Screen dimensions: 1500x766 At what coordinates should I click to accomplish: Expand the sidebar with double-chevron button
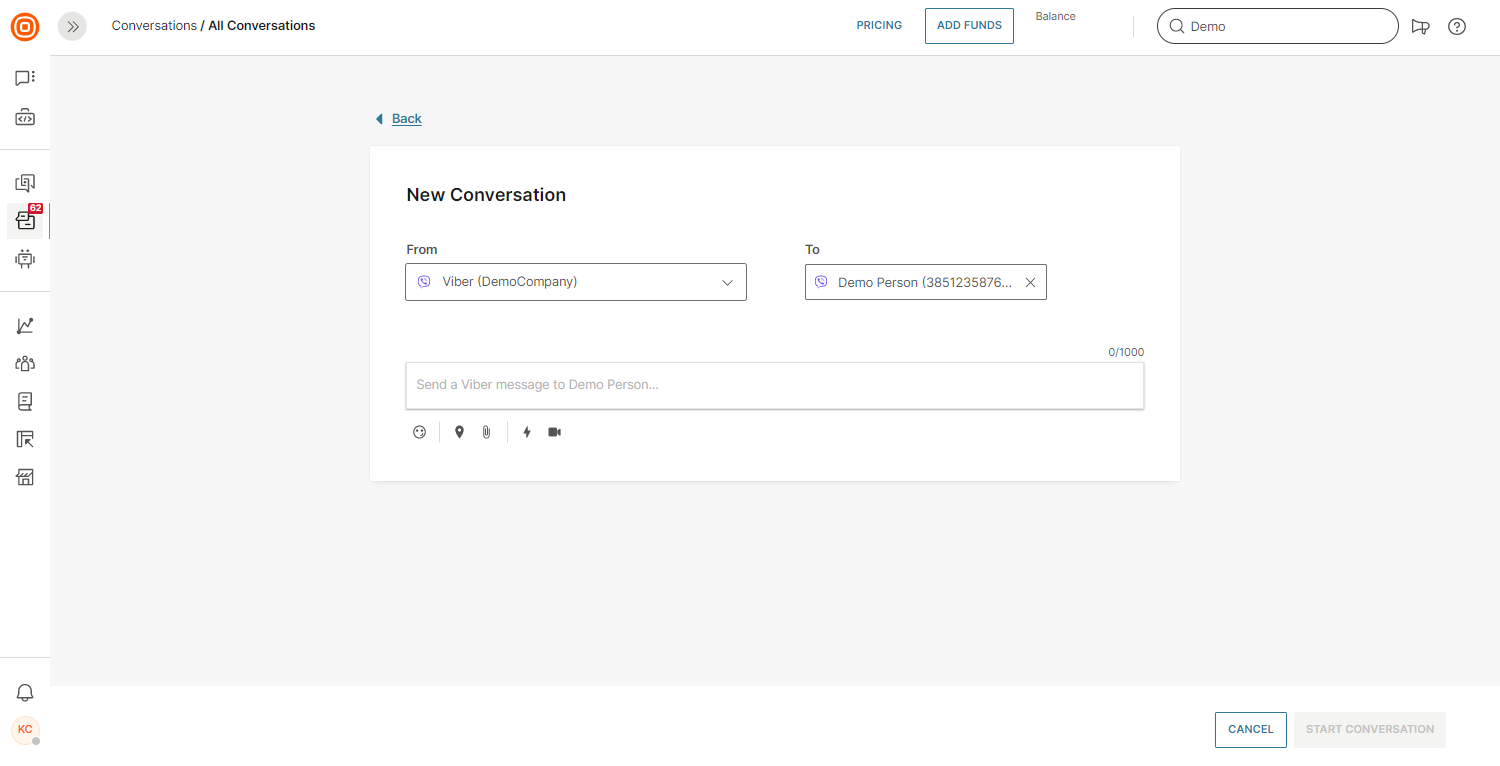coord(72,27)
